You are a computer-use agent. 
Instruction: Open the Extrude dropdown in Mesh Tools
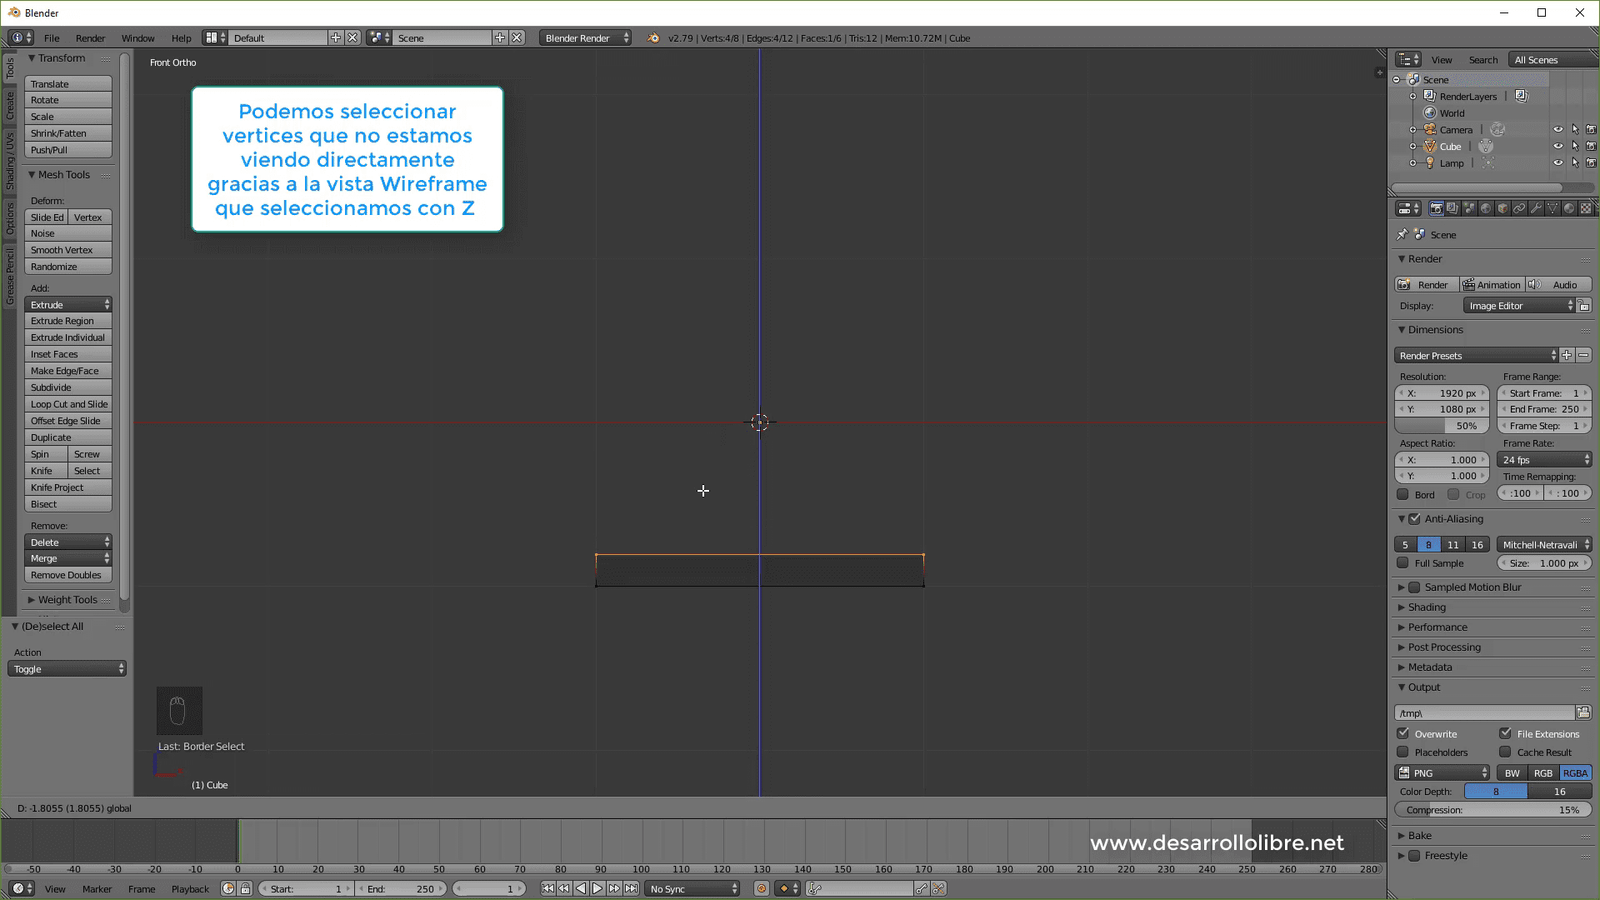68,305
